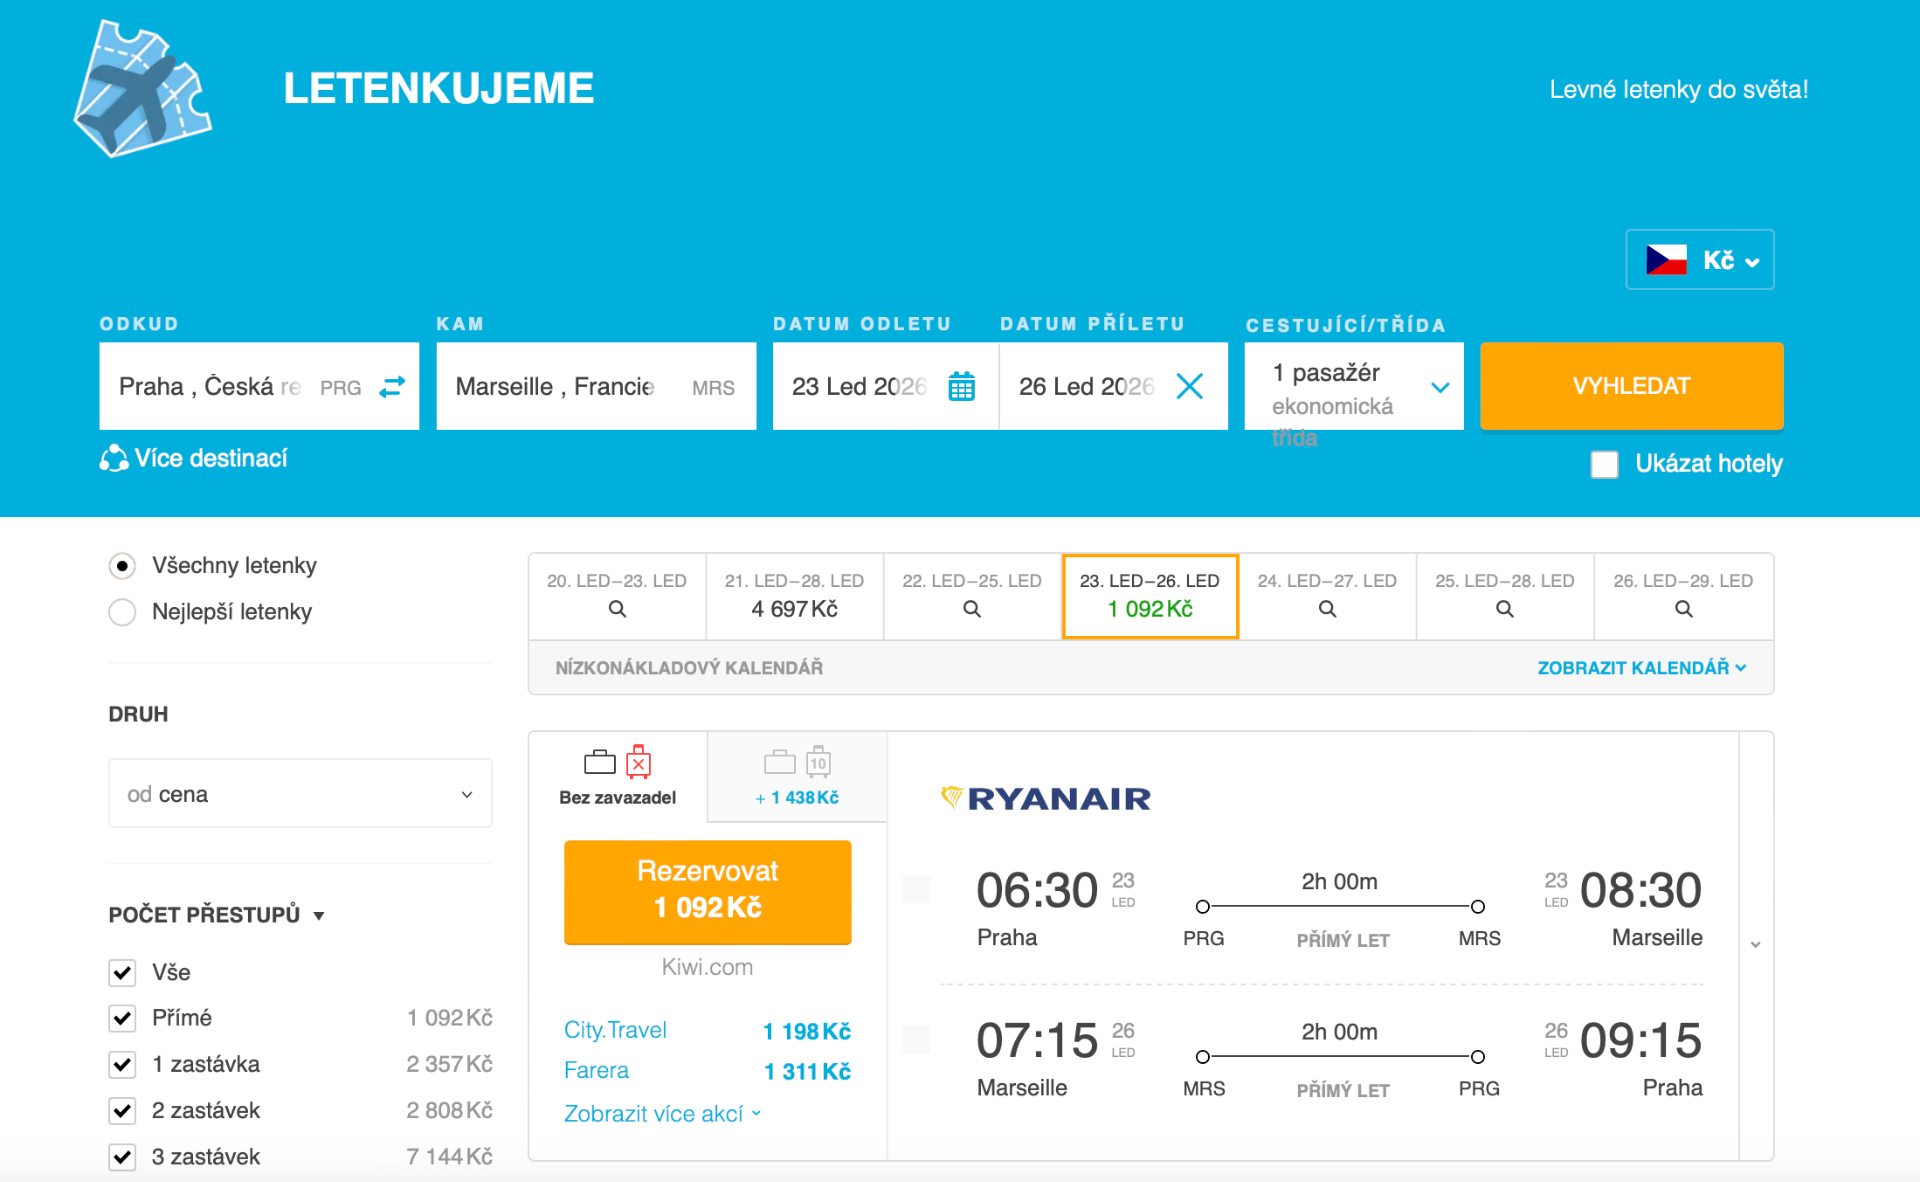Select the Bez zavazadel baggage tab

(617, 777)
